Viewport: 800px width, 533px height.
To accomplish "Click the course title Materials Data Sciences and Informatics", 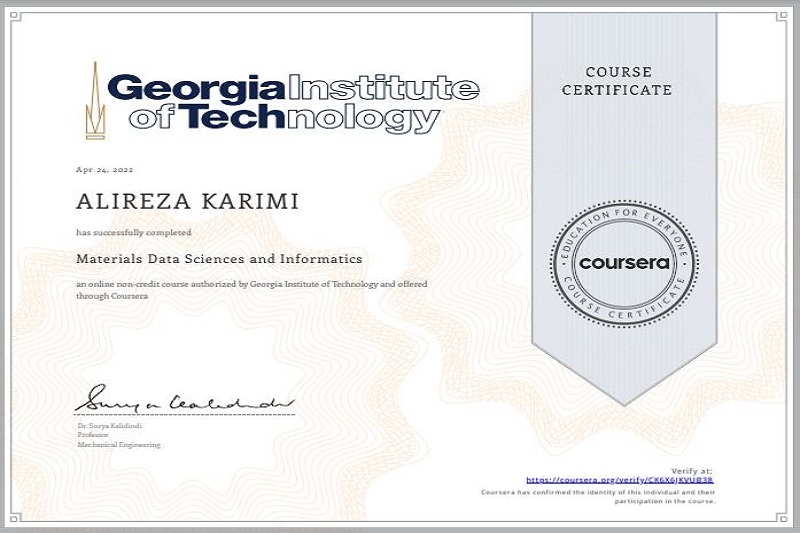I will 219,258.
